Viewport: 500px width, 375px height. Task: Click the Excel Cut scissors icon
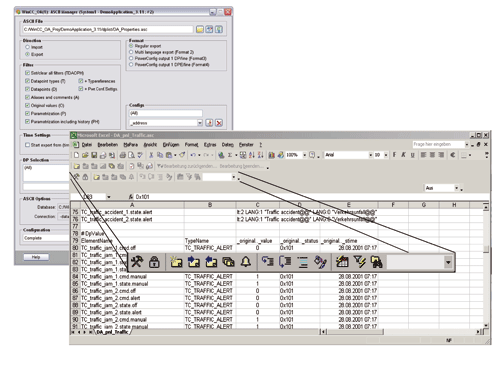click(x=151, y=155)
